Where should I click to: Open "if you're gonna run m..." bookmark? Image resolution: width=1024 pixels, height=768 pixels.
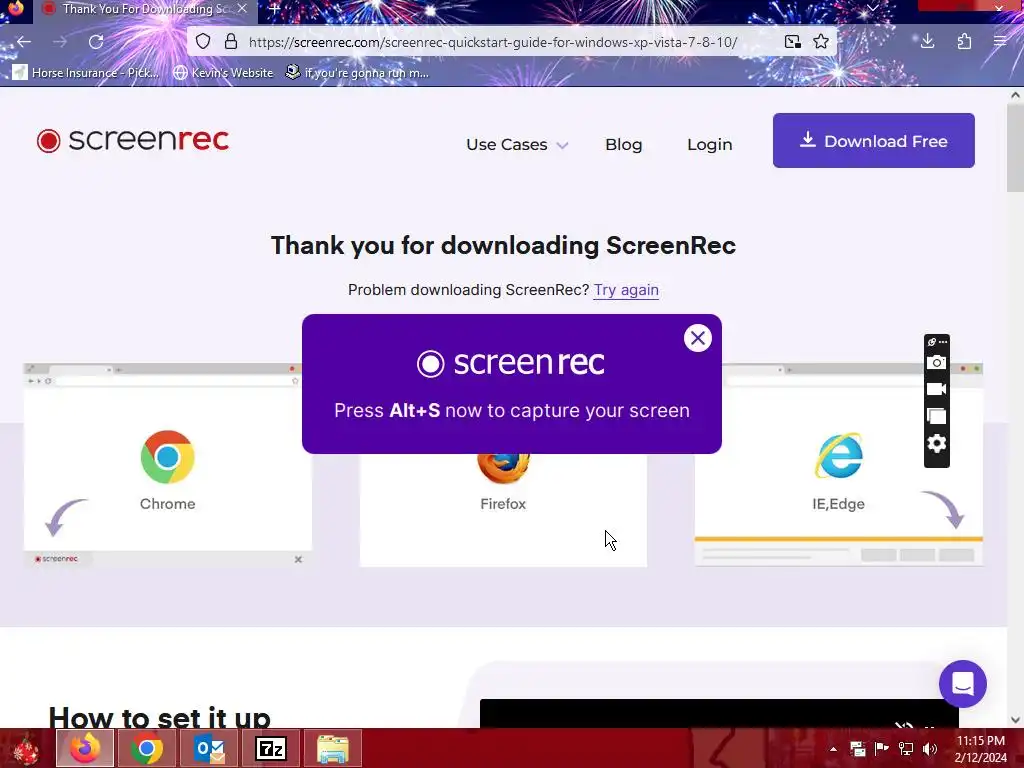357,72
